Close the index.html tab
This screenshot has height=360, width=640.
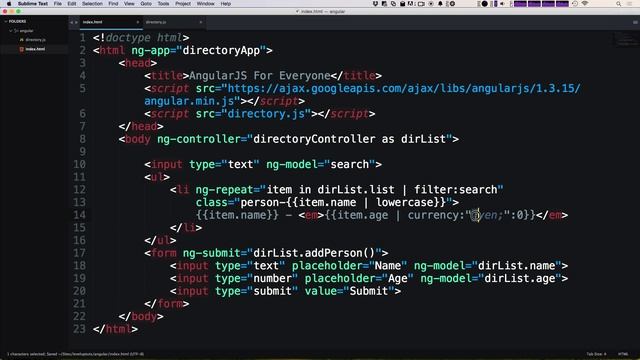(138, 22)
